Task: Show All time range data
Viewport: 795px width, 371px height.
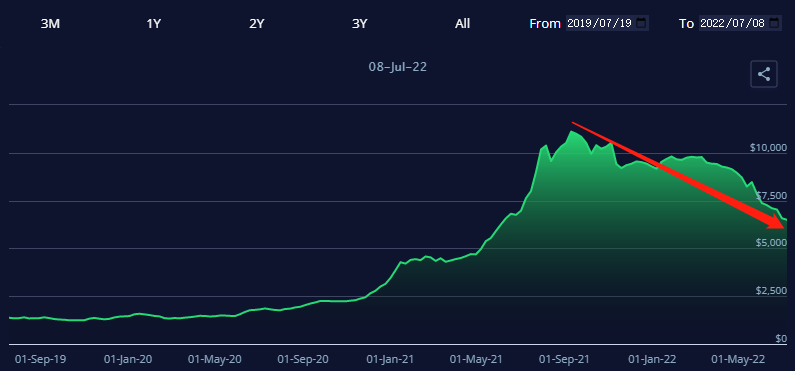Action: [x=462, y=24]
